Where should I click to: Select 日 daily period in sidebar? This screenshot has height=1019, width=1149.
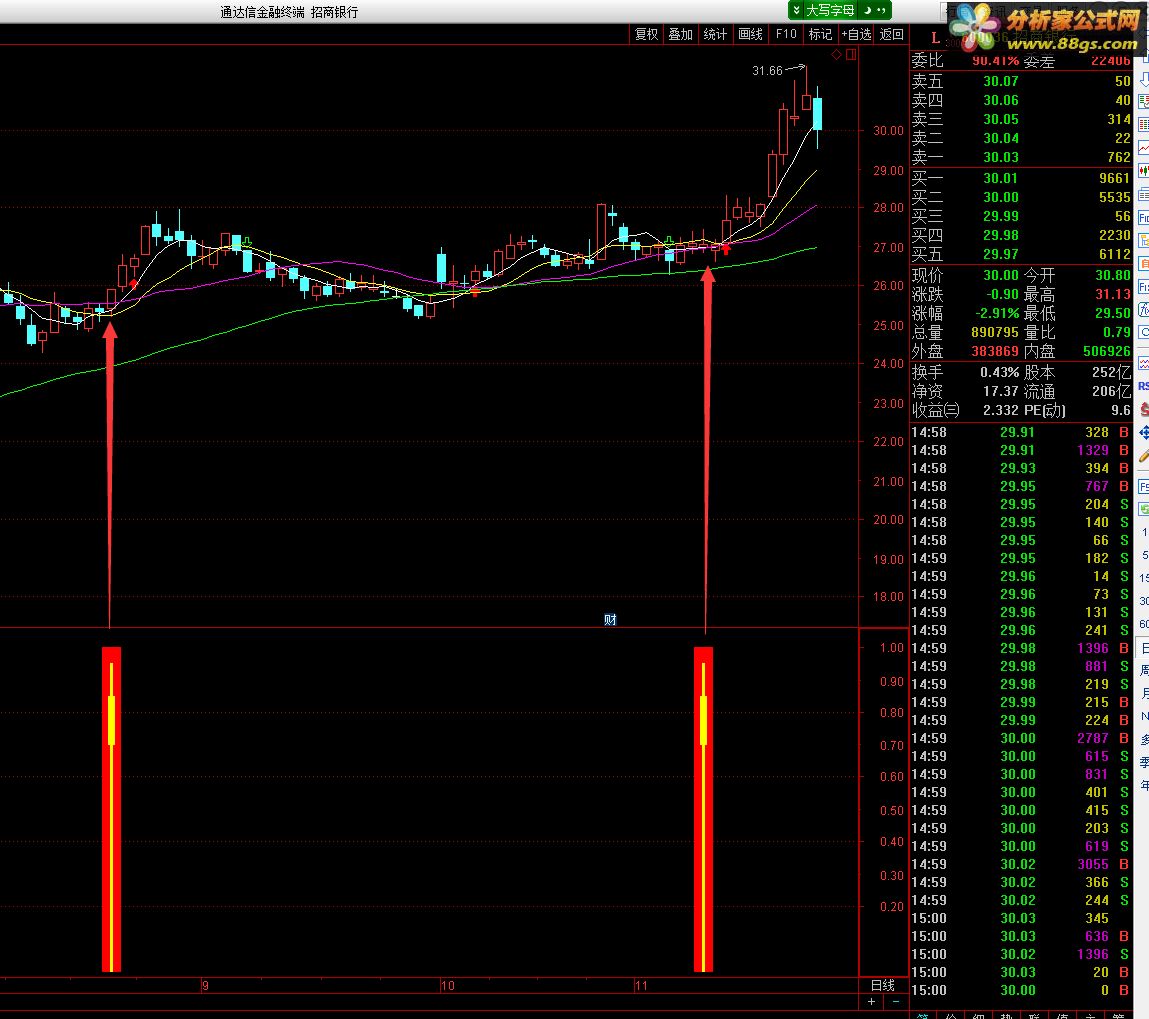(1144, 648)
